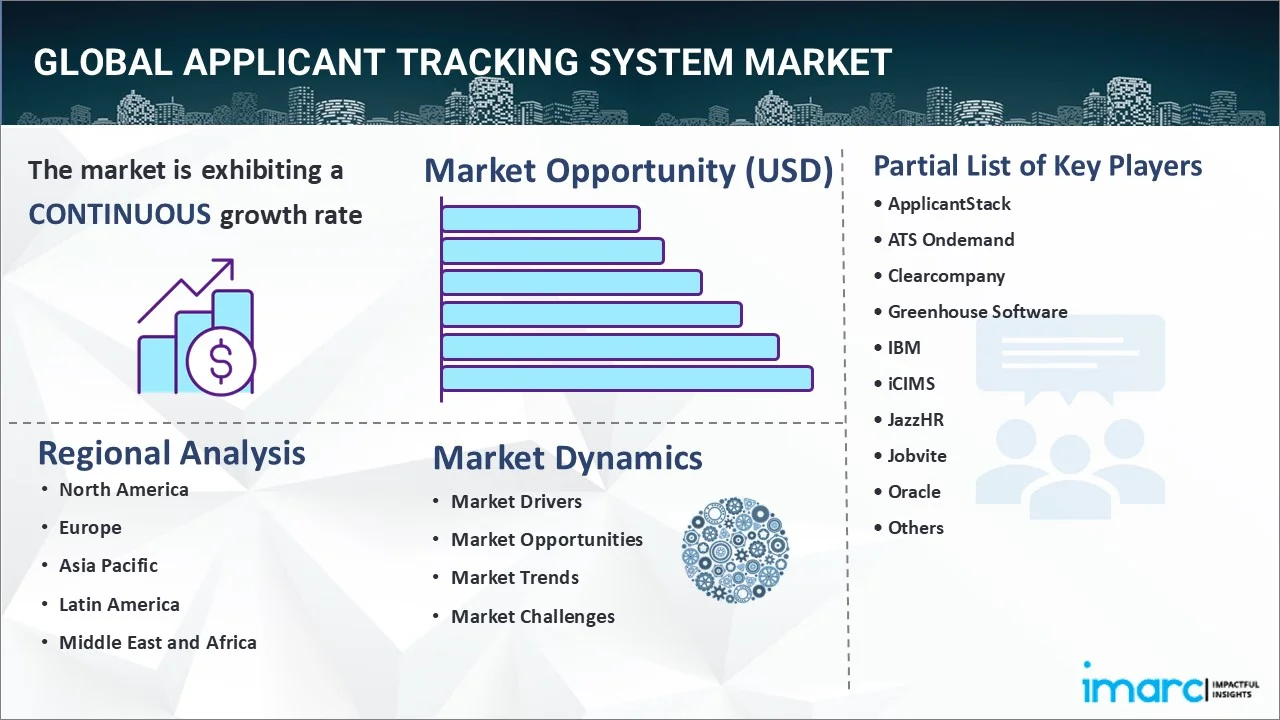The image size is (1280, 720).
Task: Select iCIMS key player
Action: (911, 383)
